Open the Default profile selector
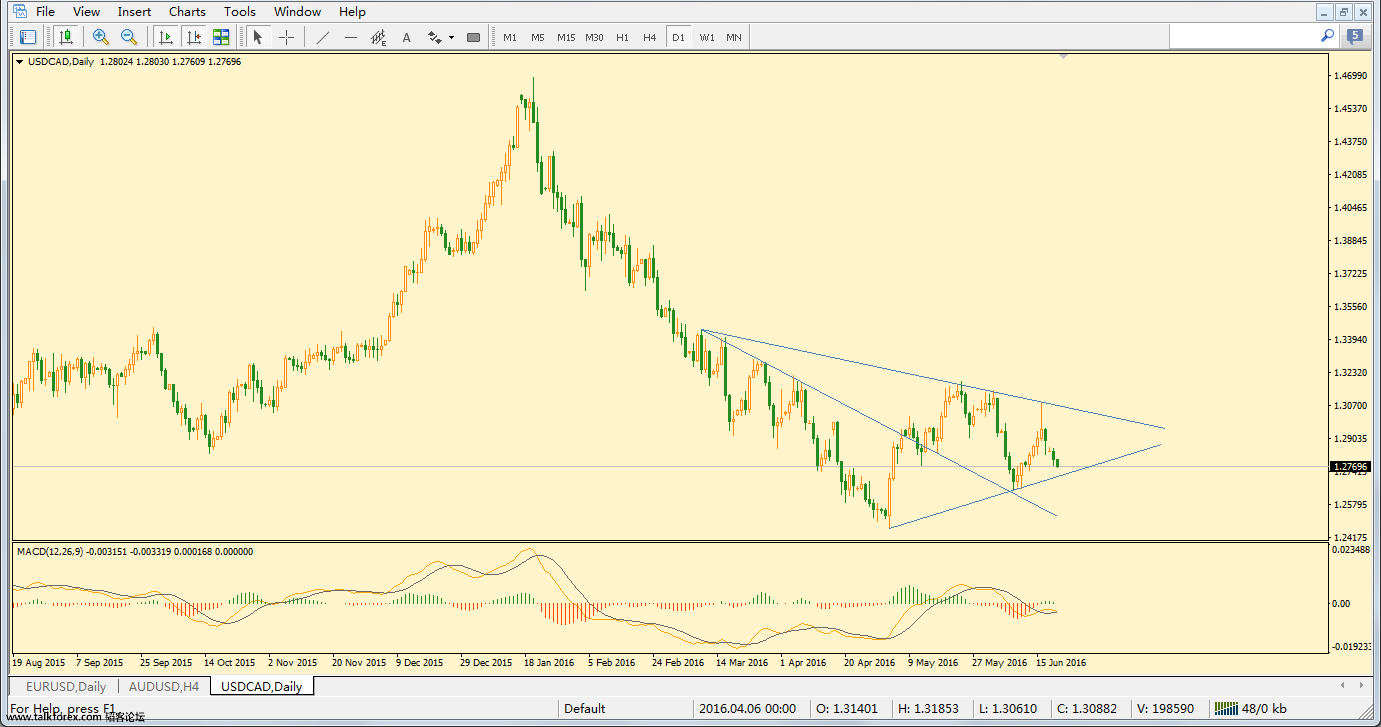This screenshot has width=1381, height=727. coord(584,709)
